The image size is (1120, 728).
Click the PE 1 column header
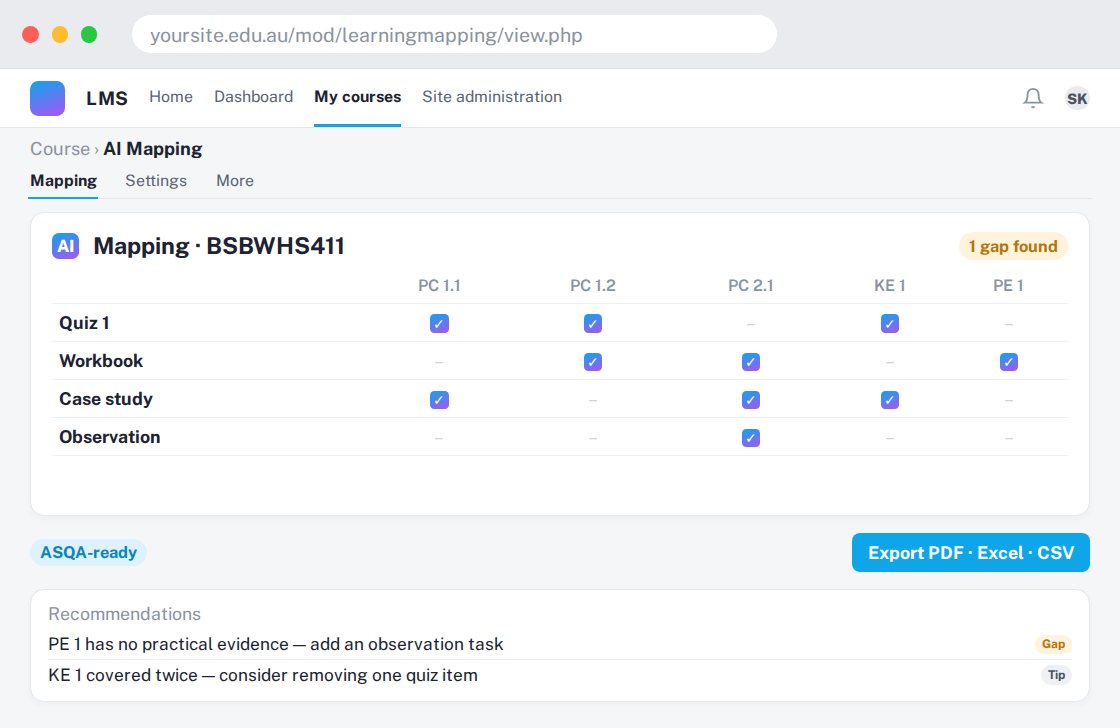(x=1009, y=286)
